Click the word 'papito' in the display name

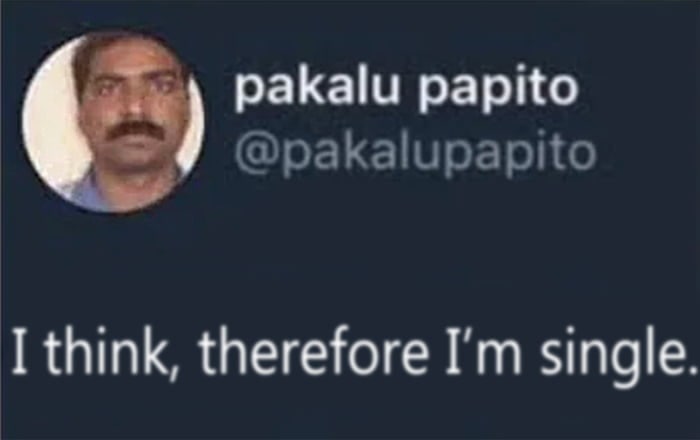click(x=498, y=91)
